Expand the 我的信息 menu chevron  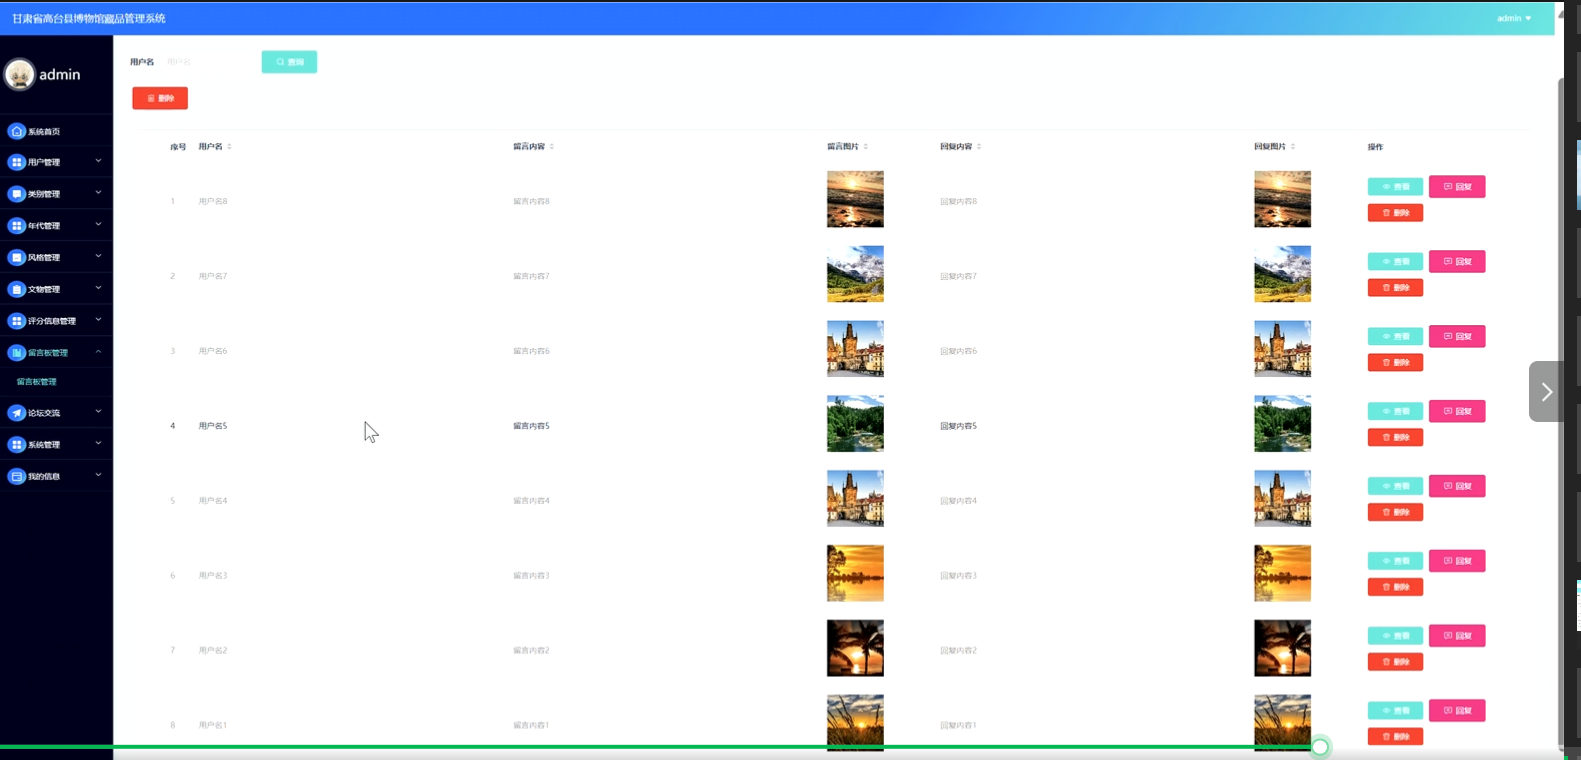(x=98, y=475)
